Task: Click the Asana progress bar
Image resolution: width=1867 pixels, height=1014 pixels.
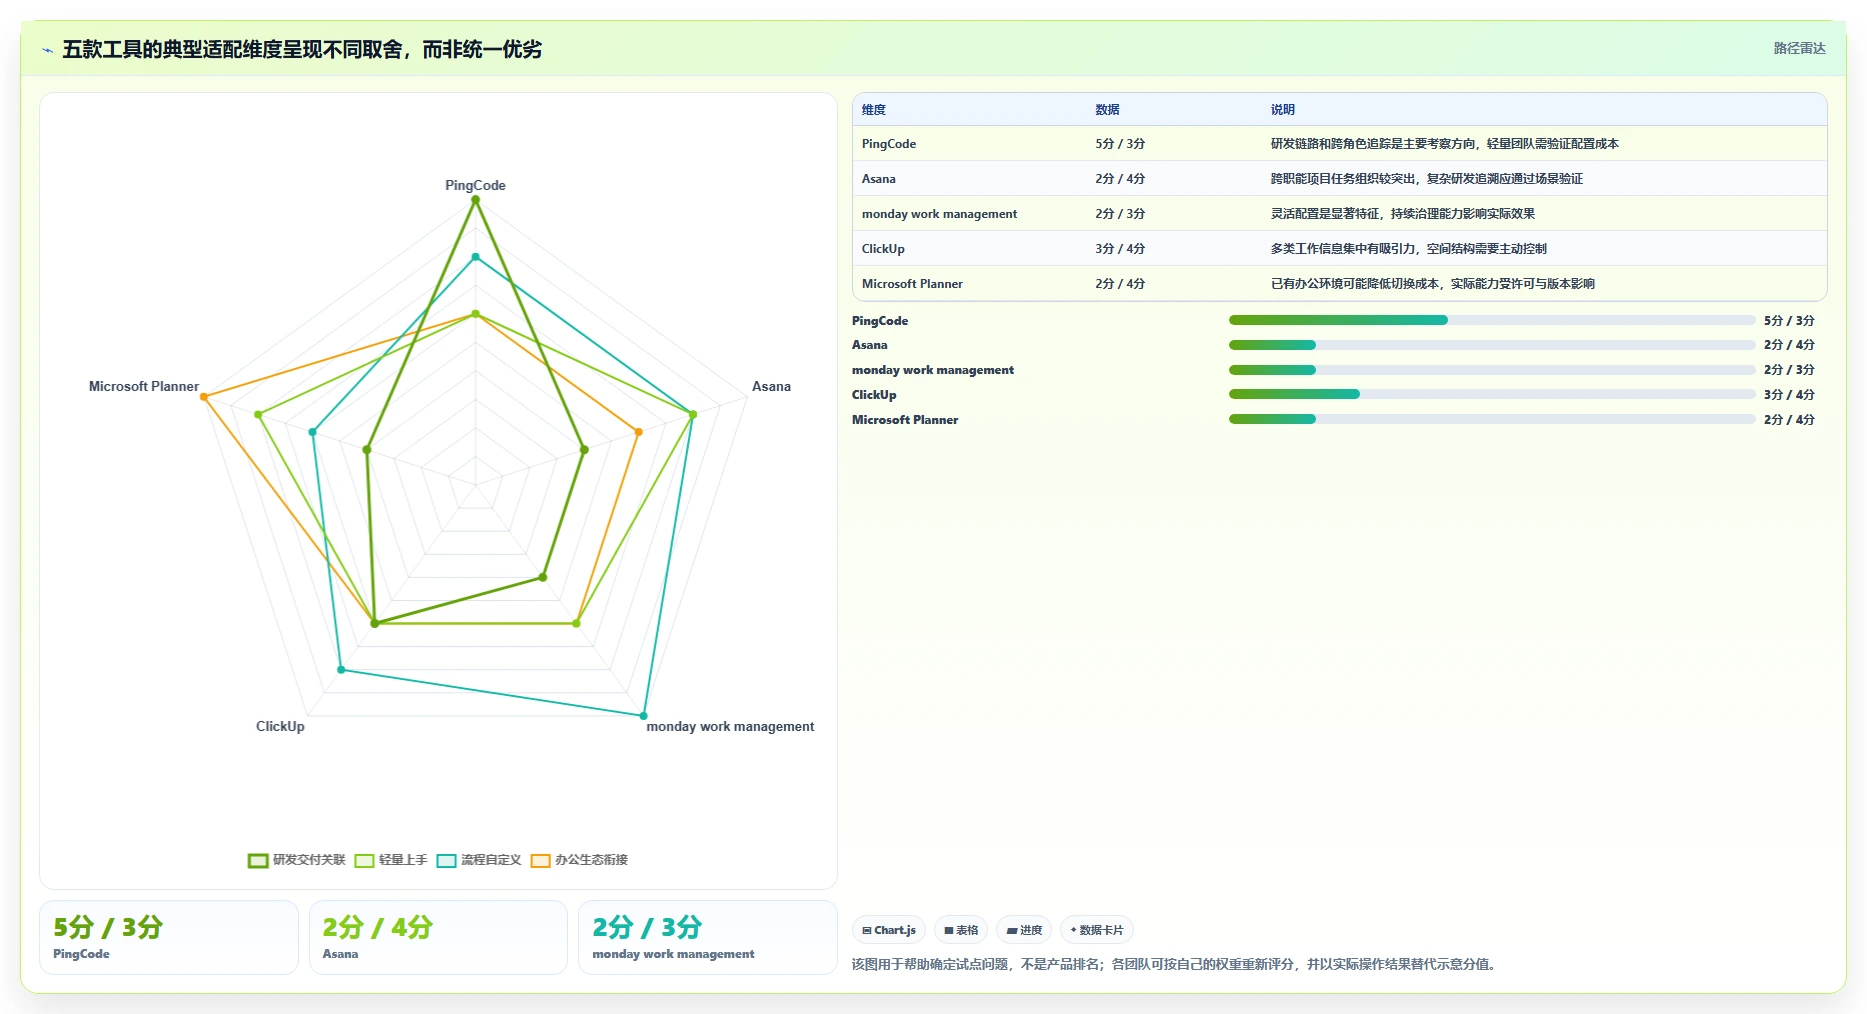Action: (1492, 345)
